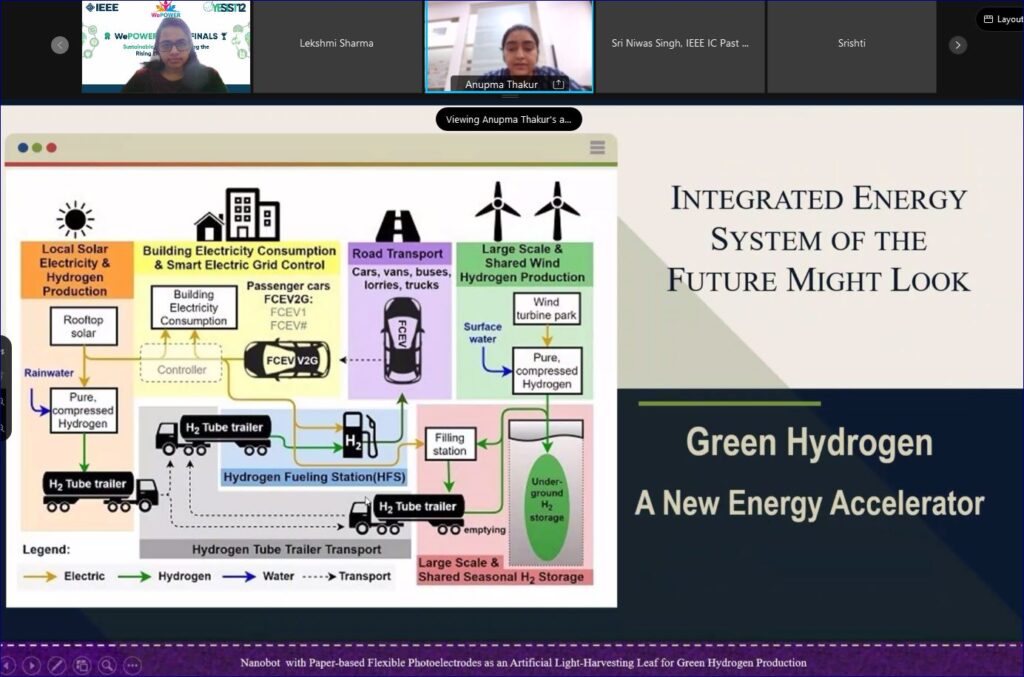Click the H2 Tube trailer labeled emptying

pos(407,514)
